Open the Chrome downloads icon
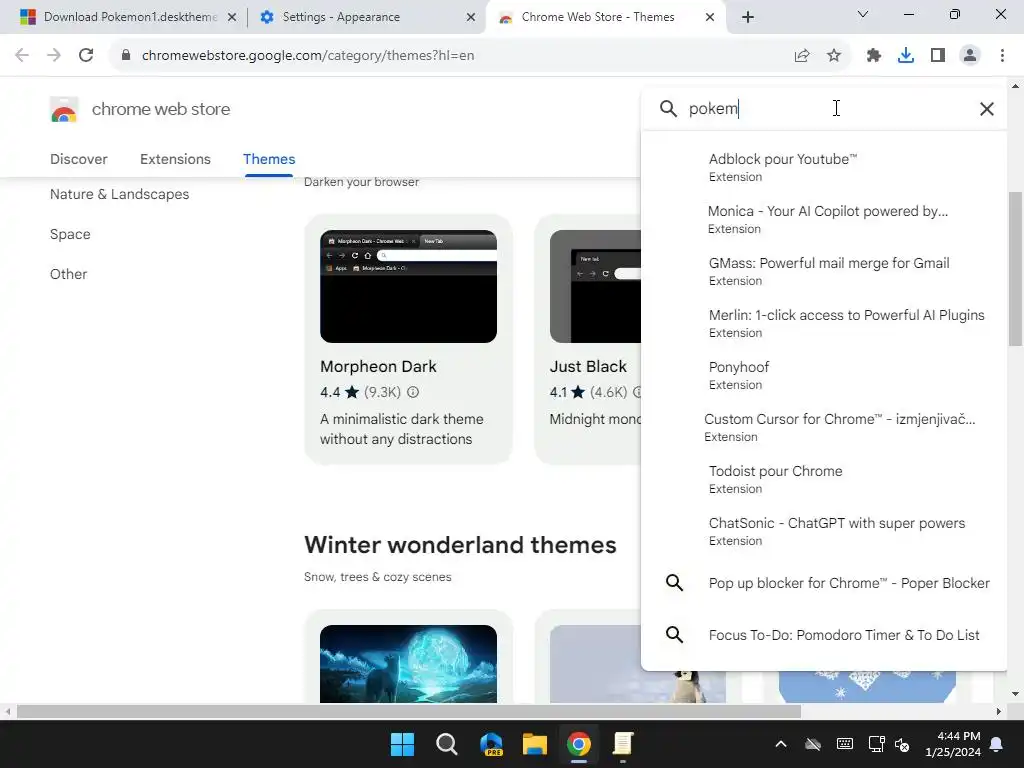Image resolution: width=1024 pixels, height=768 pixels. click(906, 56)
